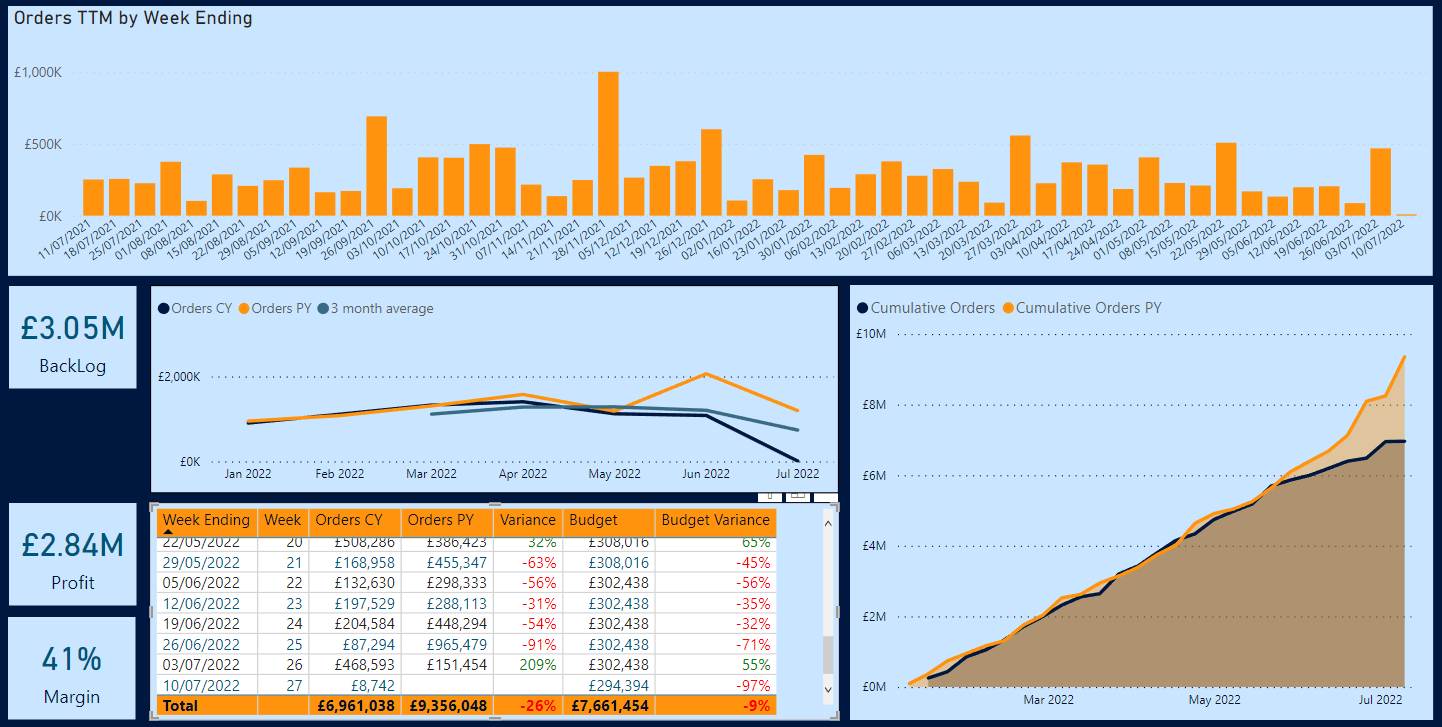This screenshot has height=727, width=1442.
Task: Toggle the Orders PY legend marker
Action: click(x=243, y=309)
